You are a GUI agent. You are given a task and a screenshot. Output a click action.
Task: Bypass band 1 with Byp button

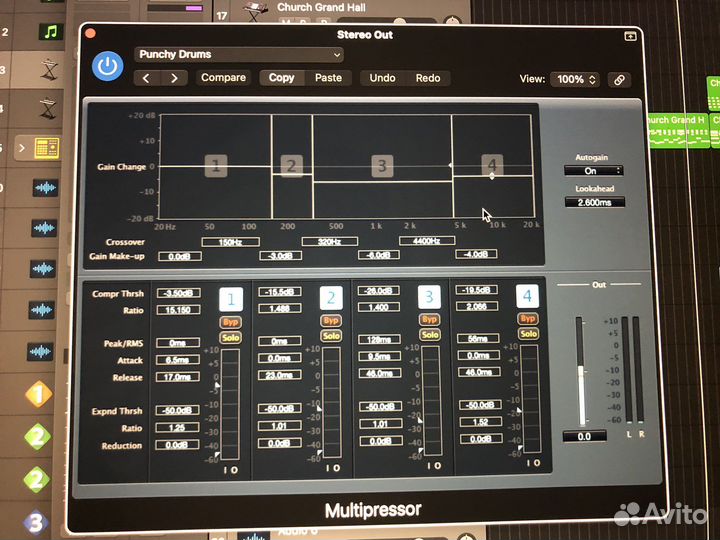pyautogui.click(x=230, y=321)
